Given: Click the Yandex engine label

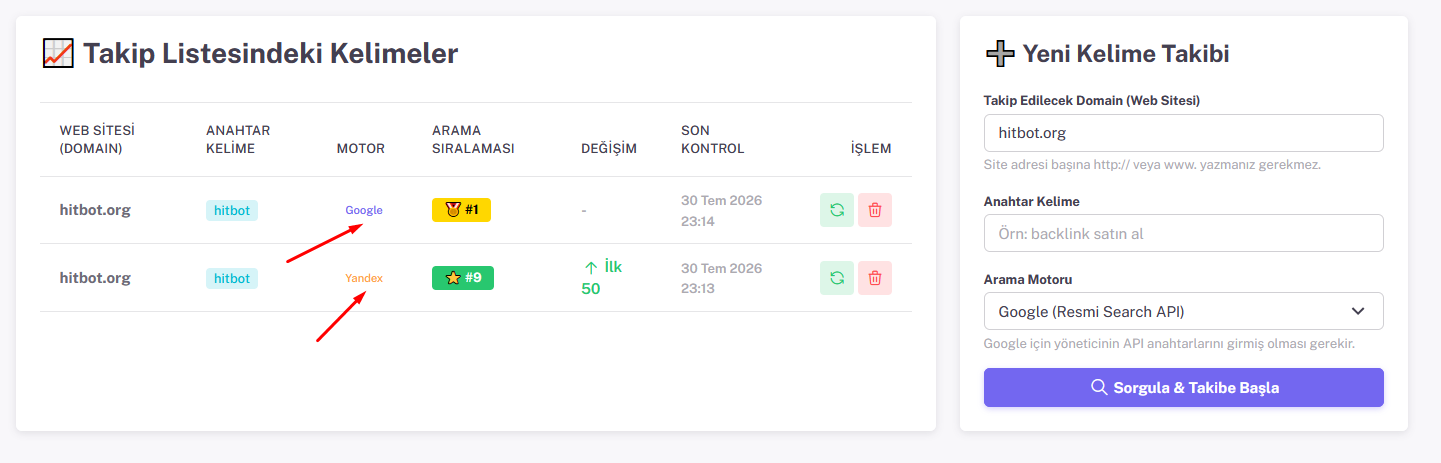Looking at the screenshot, I should click(x=364, y=278).
